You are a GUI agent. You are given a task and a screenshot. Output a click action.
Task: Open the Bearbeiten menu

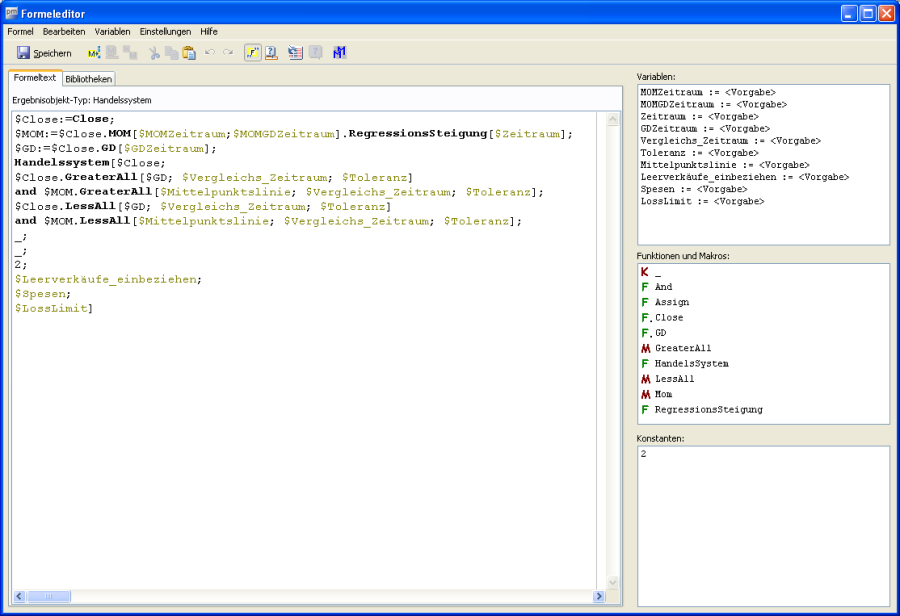(x=64, y=32)
